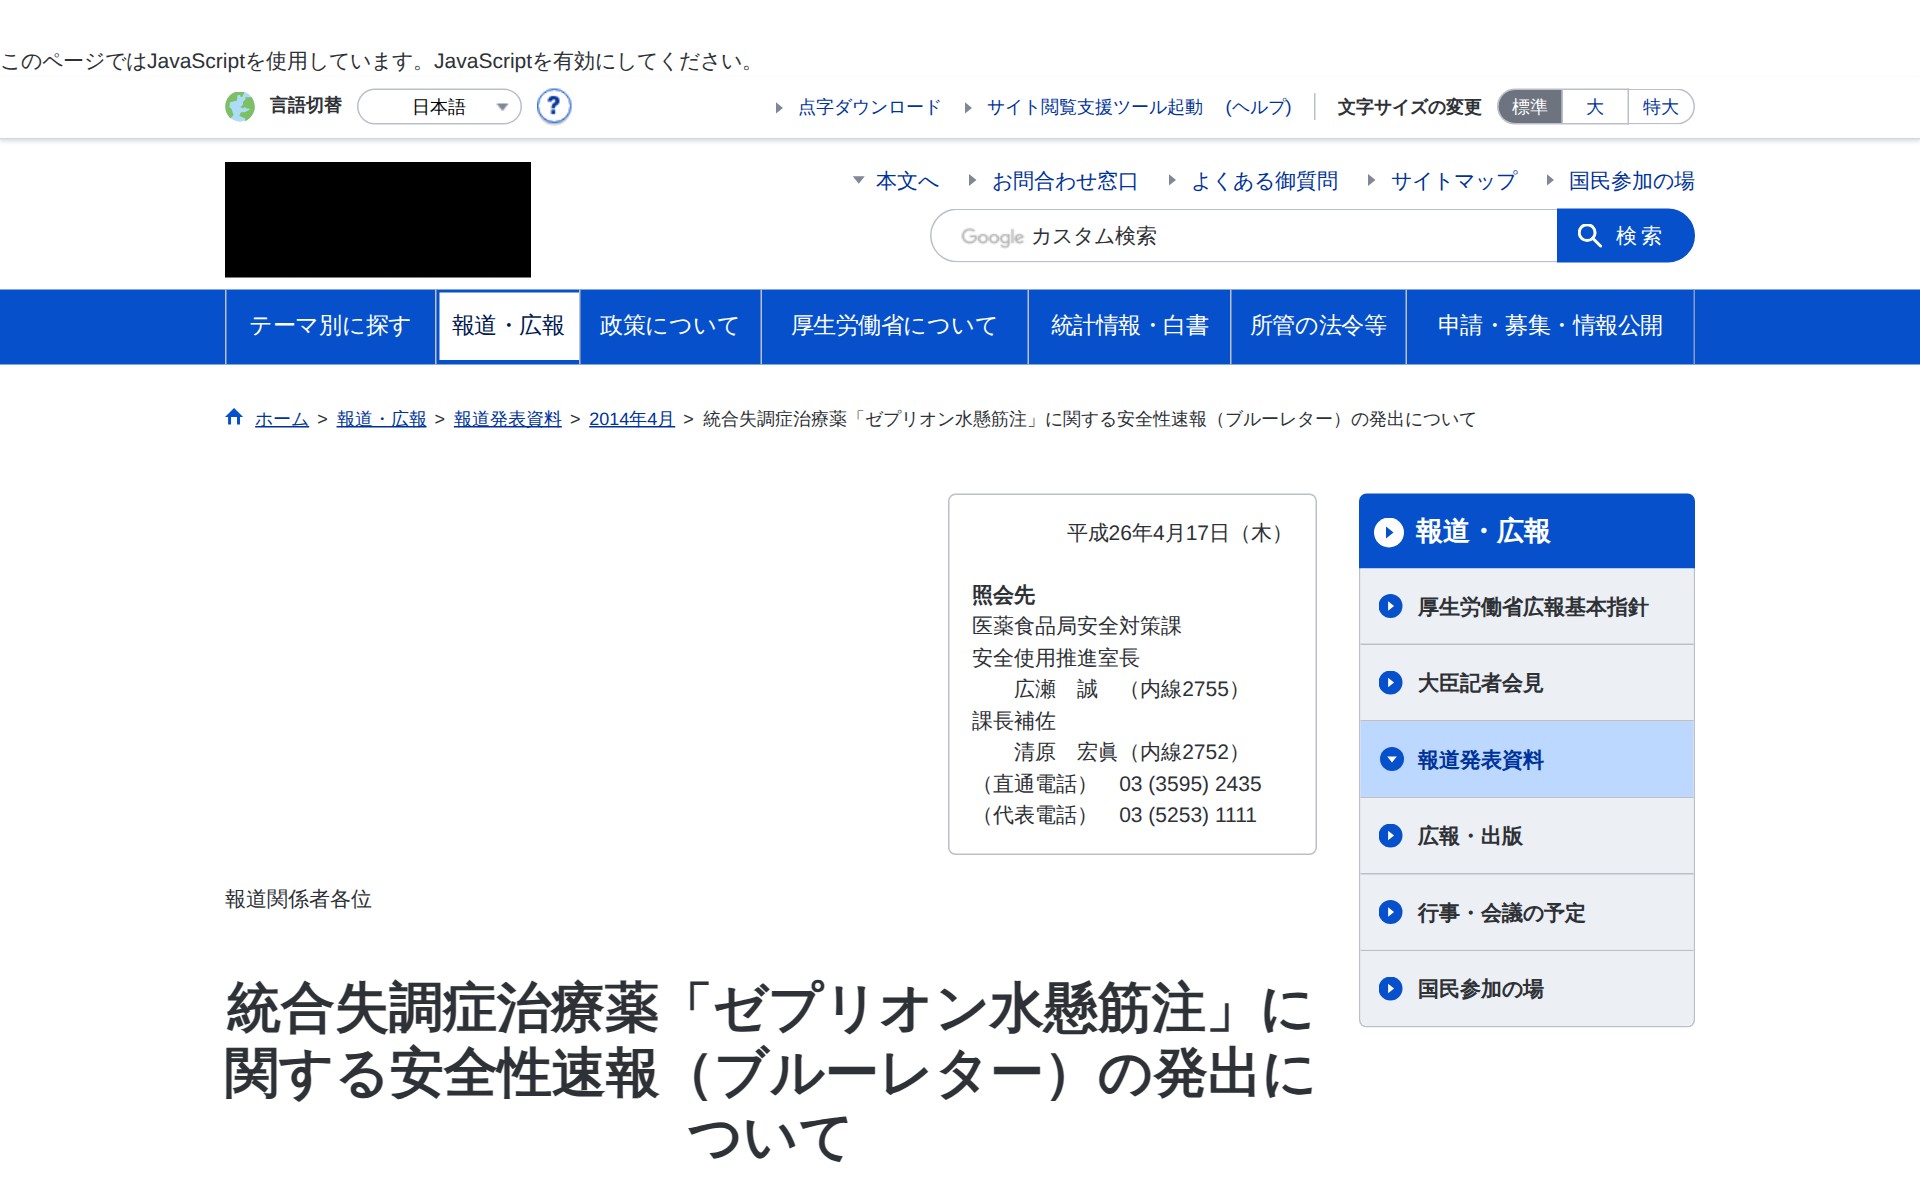
Task: Jump to 本文へ skip link
Action: (906, 181)
